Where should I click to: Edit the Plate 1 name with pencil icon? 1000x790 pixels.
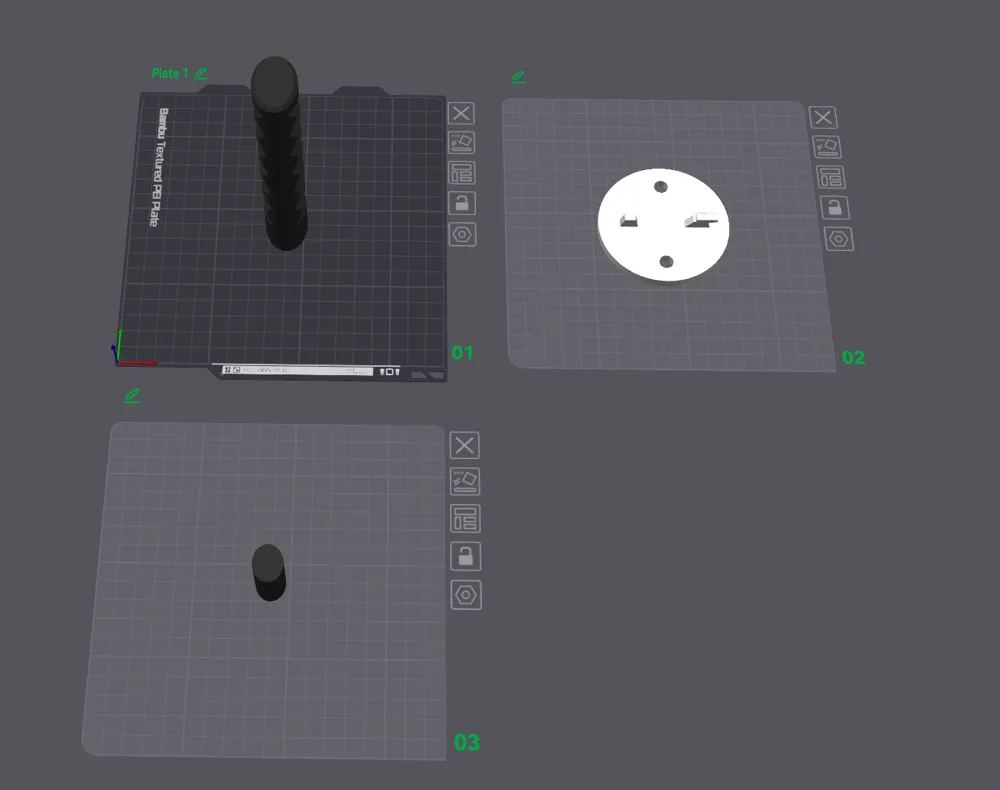click(201, 74)
